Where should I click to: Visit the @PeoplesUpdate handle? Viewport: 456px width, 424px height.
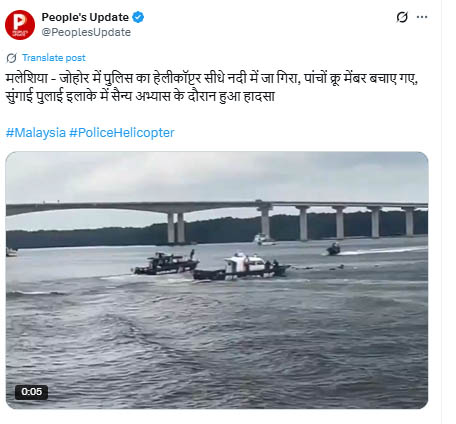point(86,32)
